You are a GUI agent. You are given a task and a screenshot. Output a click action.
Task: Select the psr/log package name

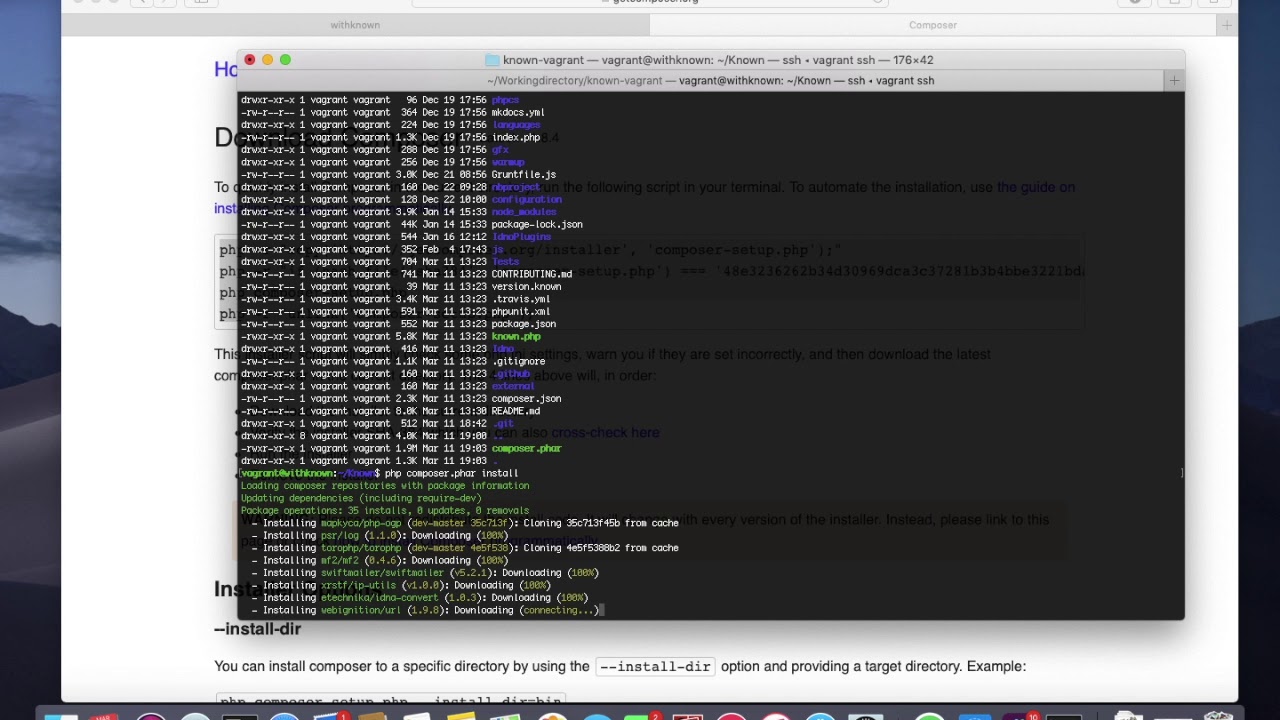point(340,536)
